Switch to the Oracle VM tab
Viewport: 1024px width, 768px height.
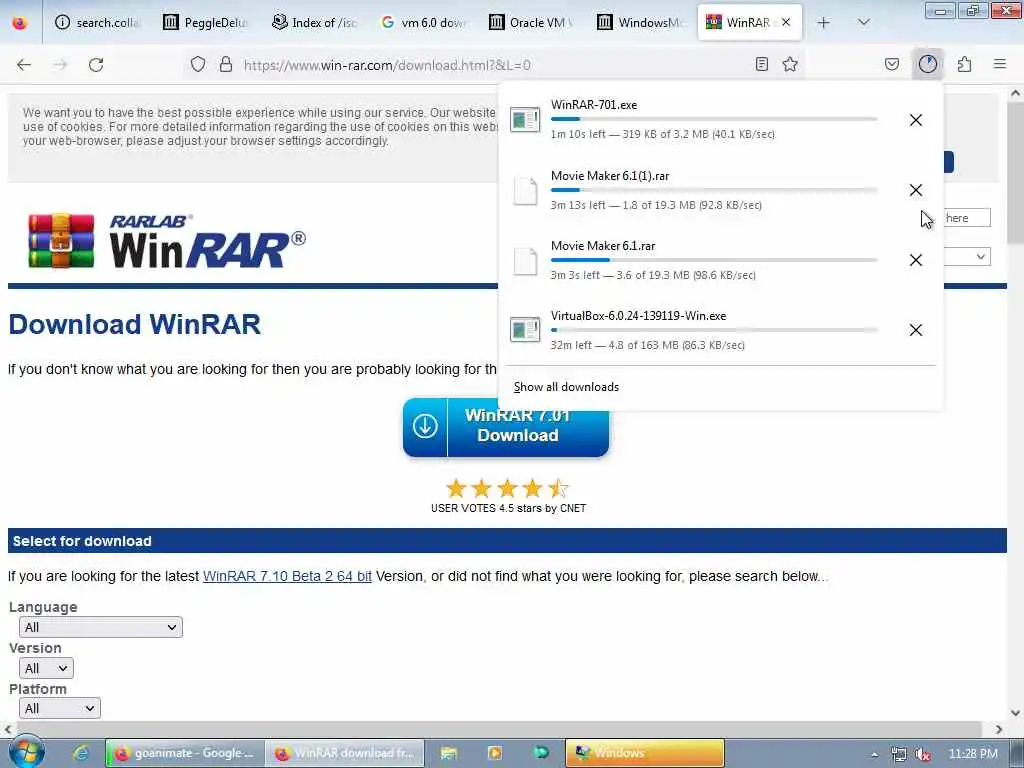click(x=532, y=23)
